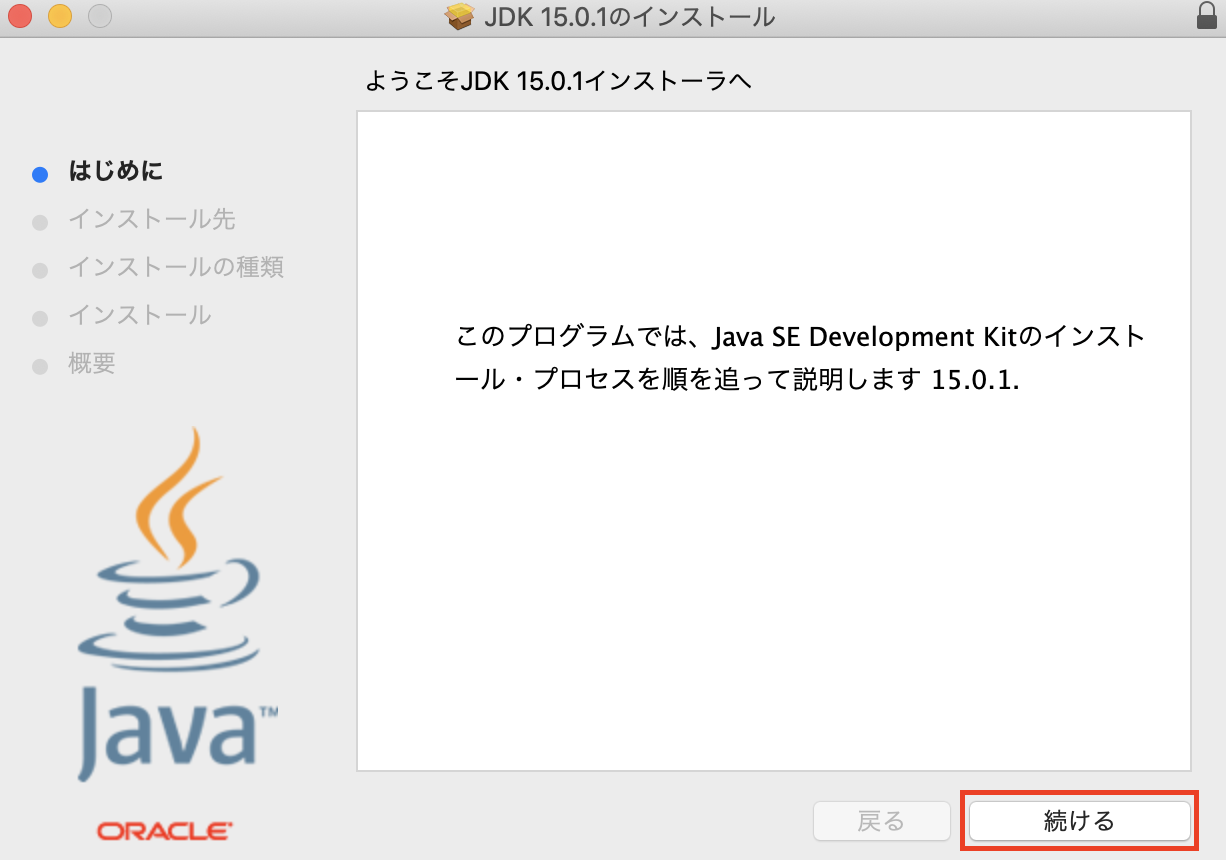Select the インストール step in the sidebar

(140, 315)
